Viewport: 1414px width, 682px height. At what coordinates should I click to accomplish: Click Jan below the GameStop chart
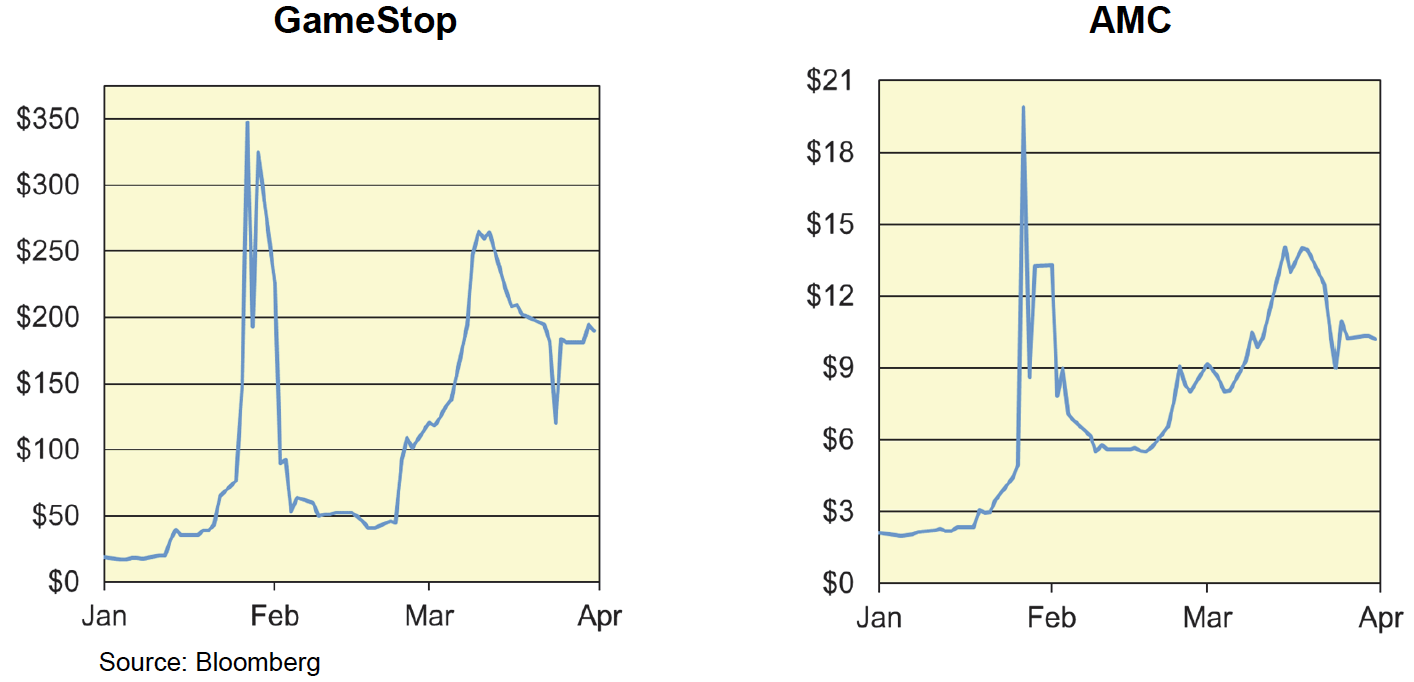click(x=104, y=616)
